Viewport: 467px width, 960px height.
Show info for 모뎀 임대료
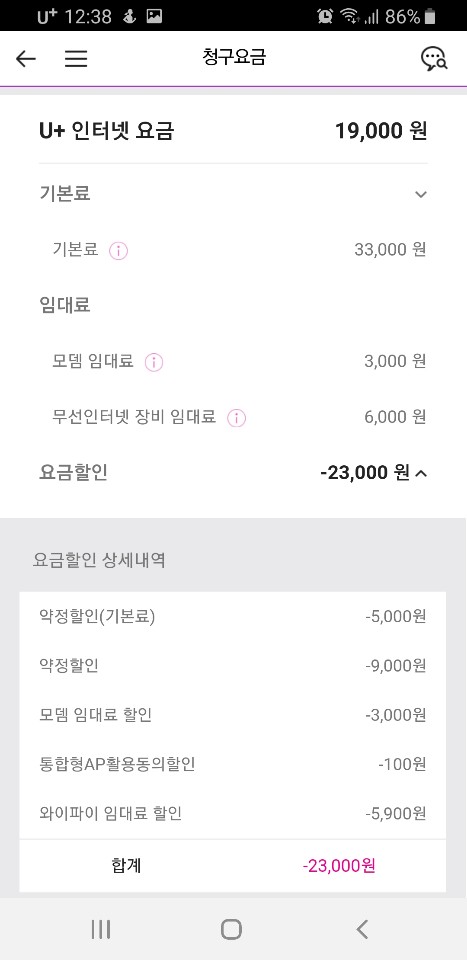click(x=154, y=362)
